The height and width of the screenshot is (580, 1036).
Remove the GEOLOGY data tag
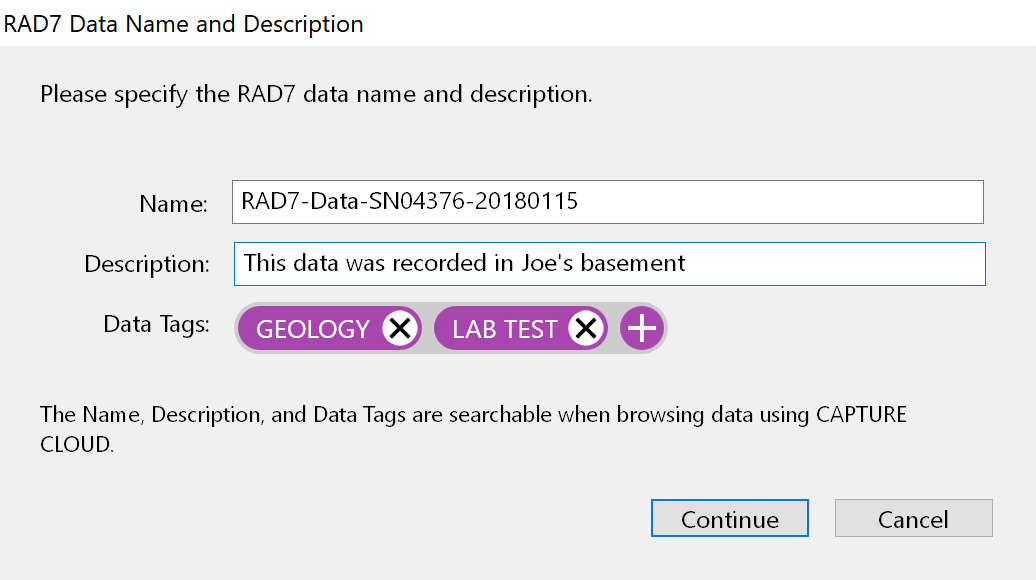coord(400,329)
